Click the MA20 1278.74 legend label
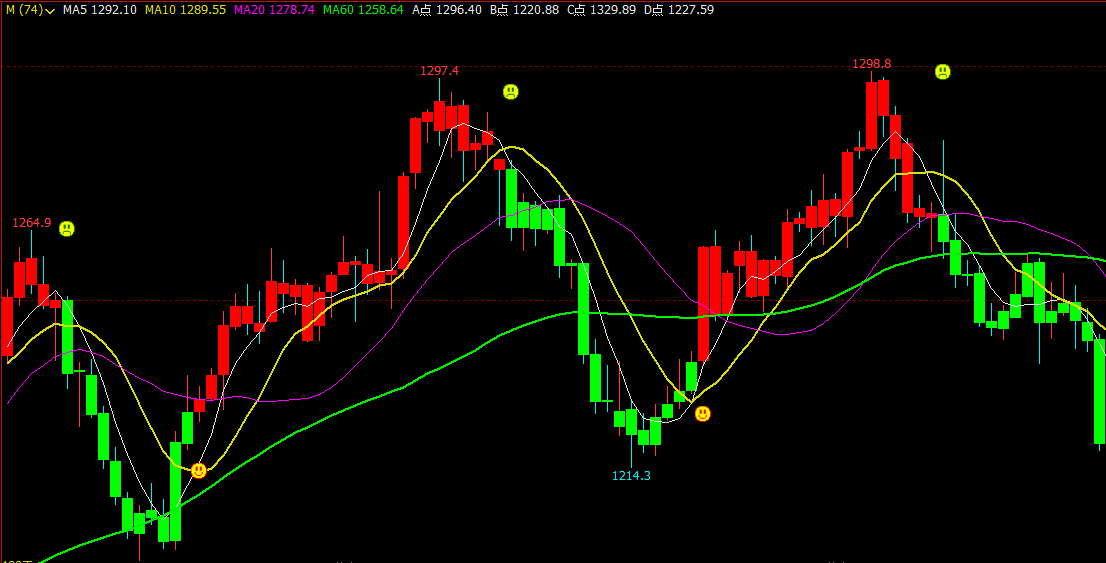 [x=274, y=10]
